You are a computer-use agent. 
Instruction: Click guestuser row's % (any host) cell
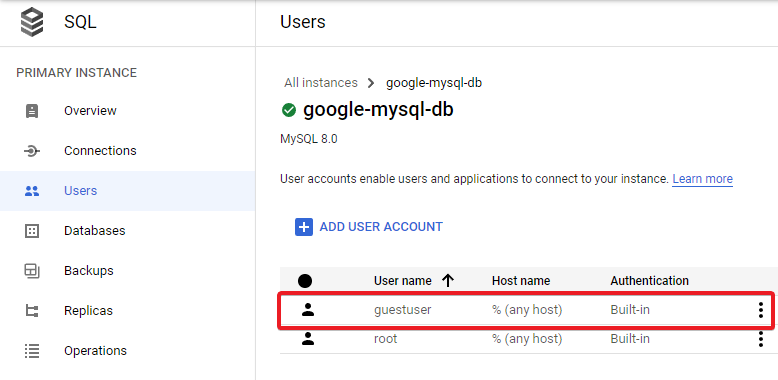pyautogui.click(x=527, y=310)
